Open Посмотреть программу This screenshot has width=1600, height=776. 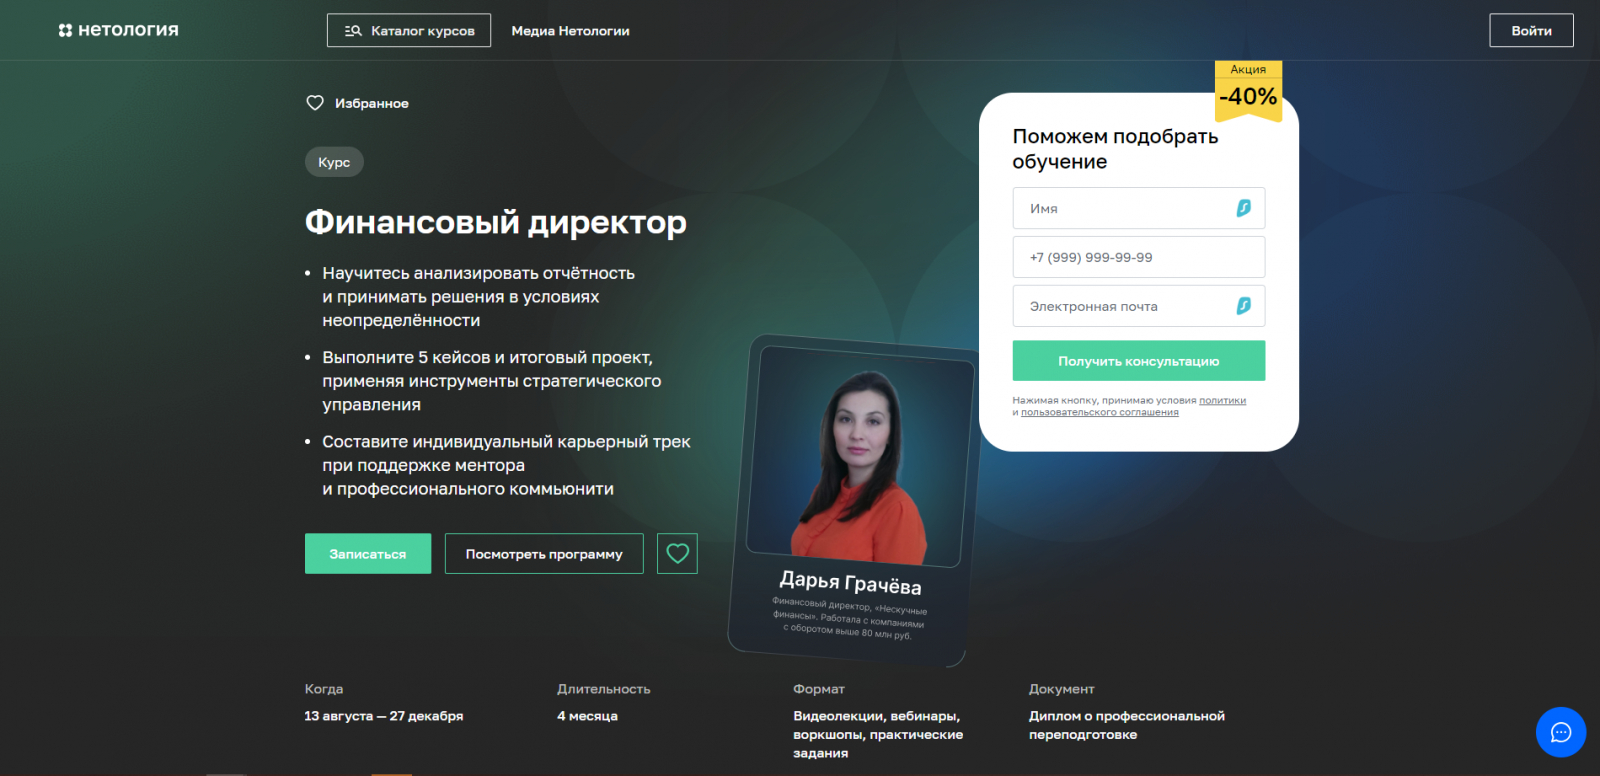click(x=544, y=553)
